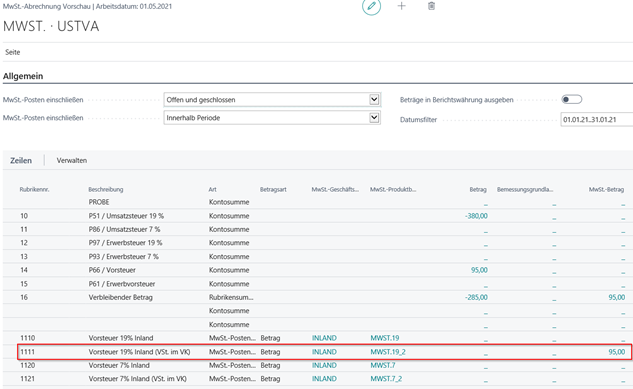Viewport: 633px width, 389px height.
Task: Click the plus new record icon
Action: click(x=401, y=6)
